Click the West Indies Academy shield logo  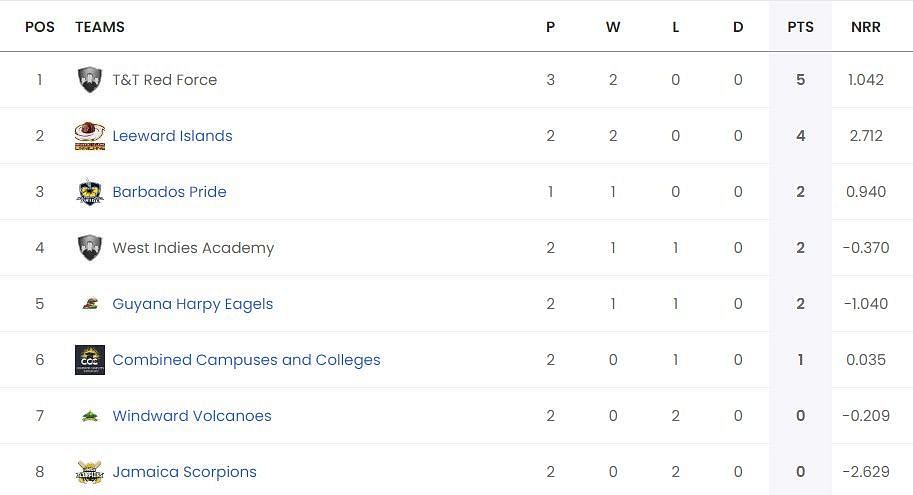tap(90, 248)
